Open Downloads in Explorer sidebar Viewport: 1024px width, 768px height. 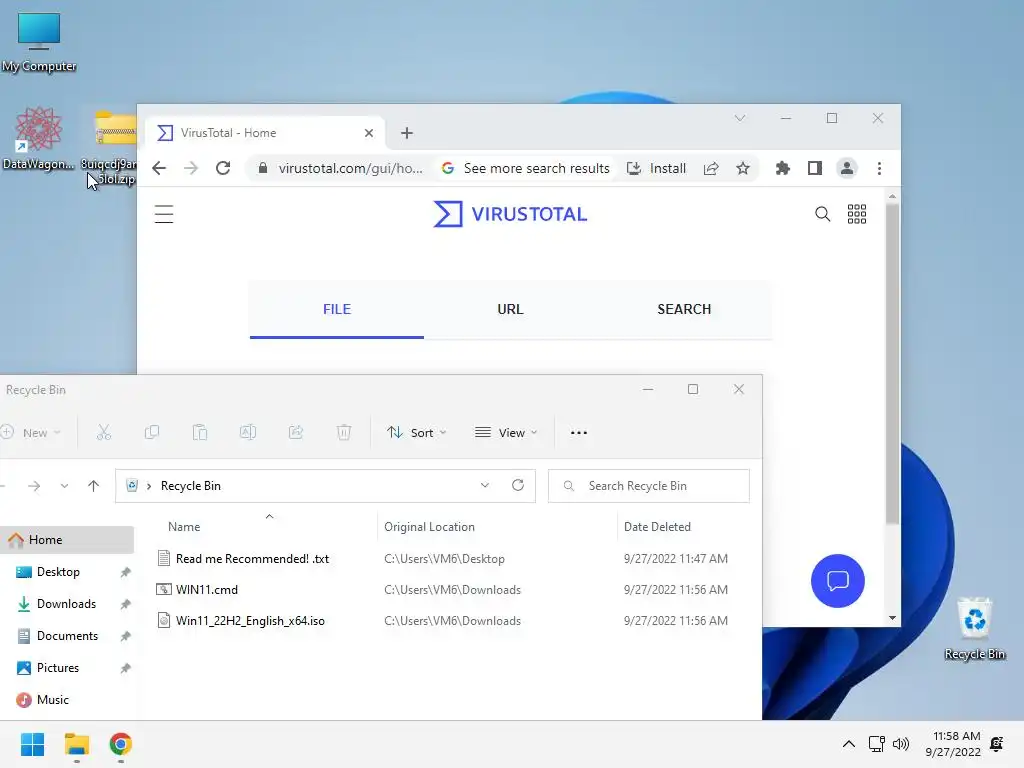68,603
